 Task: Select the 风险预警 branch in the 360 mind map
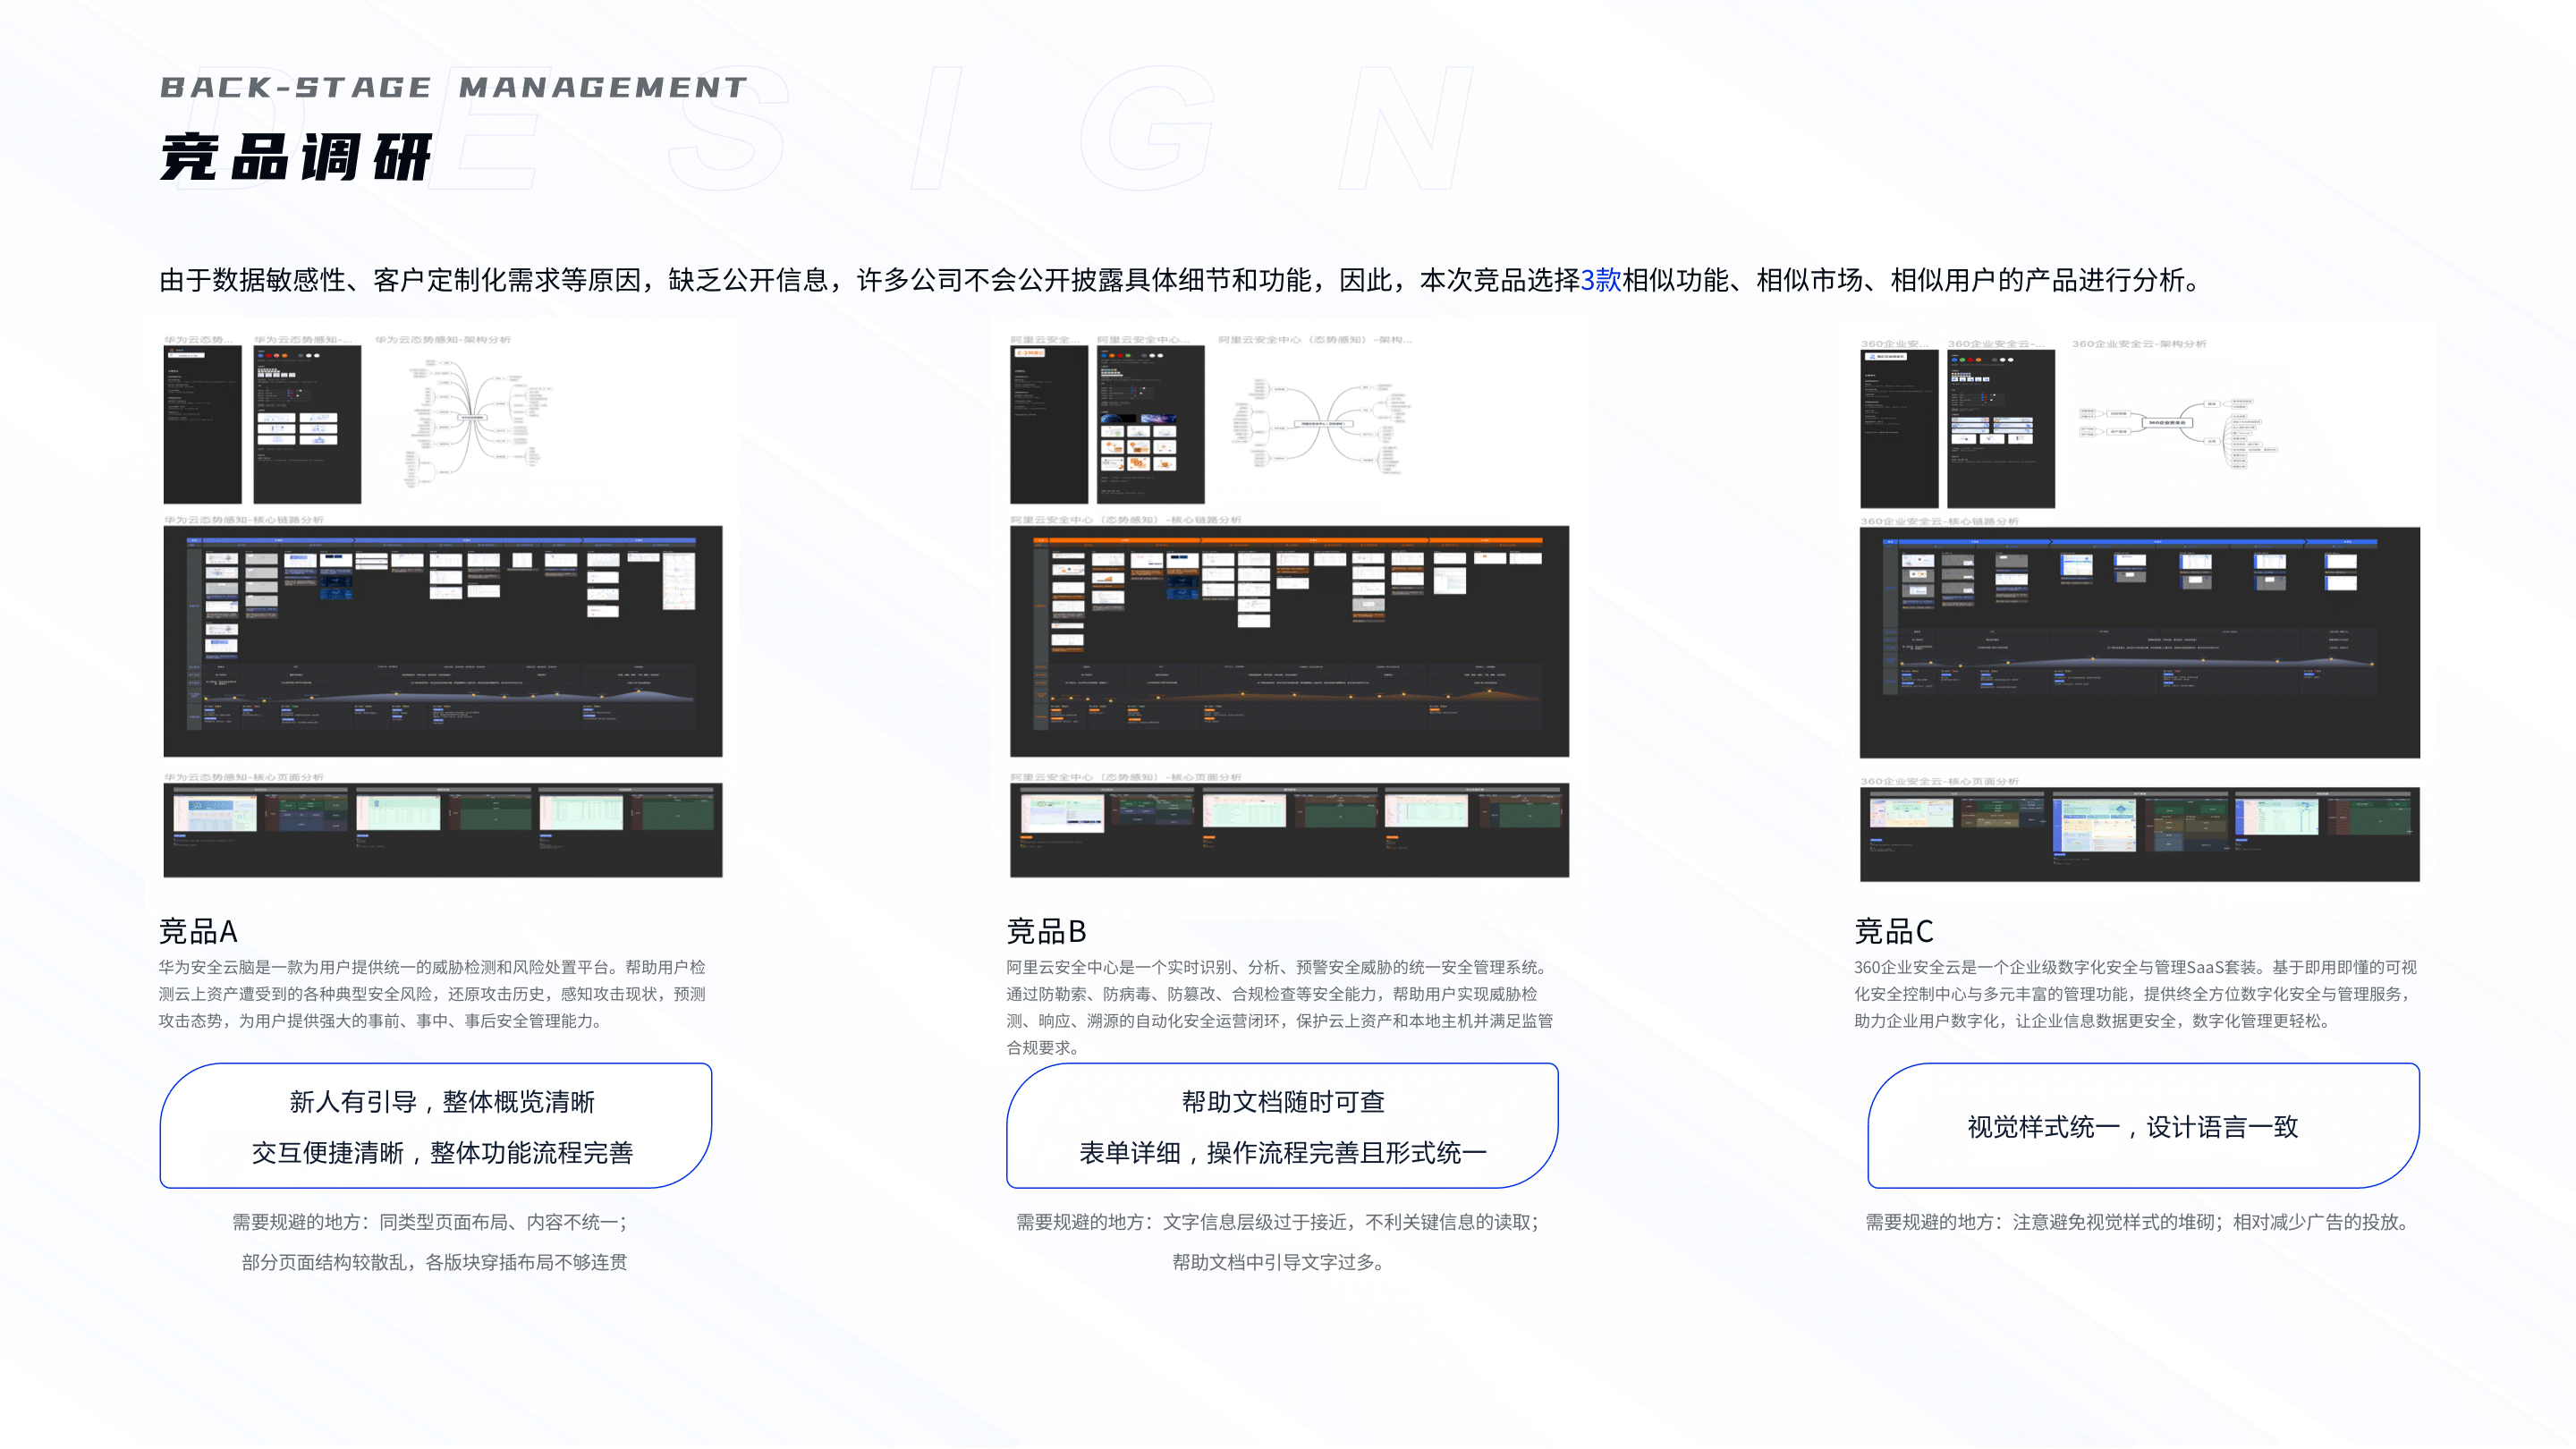[2120, 414]
